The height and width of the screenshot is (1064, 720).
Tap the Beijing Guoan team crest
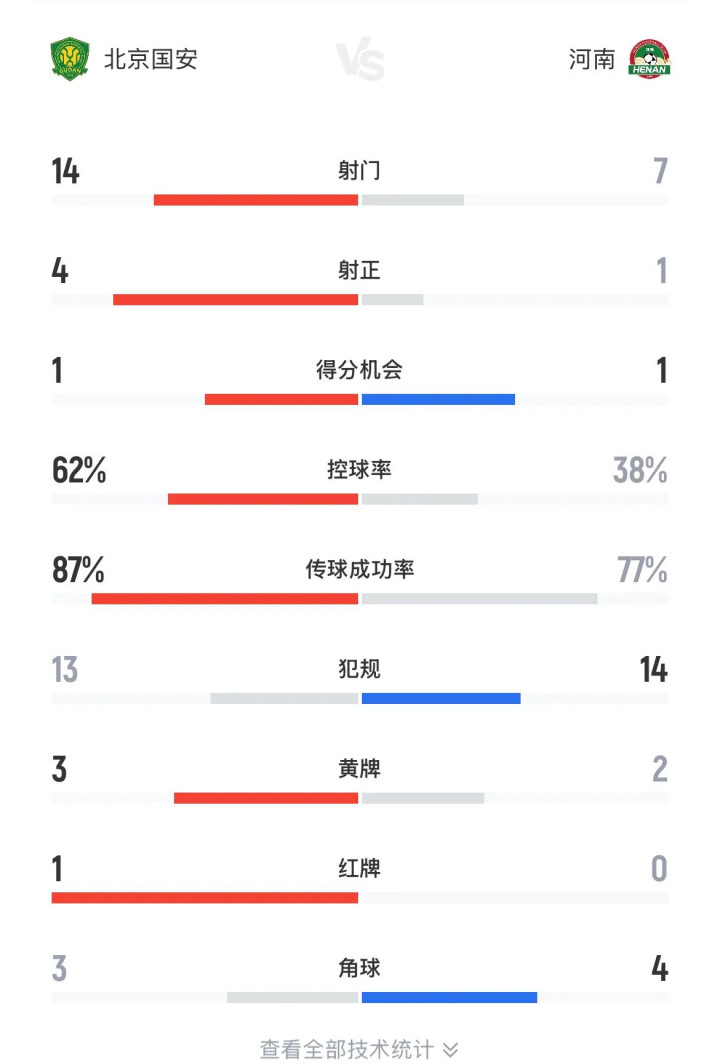pyautogui.click(x=70, y=59)
